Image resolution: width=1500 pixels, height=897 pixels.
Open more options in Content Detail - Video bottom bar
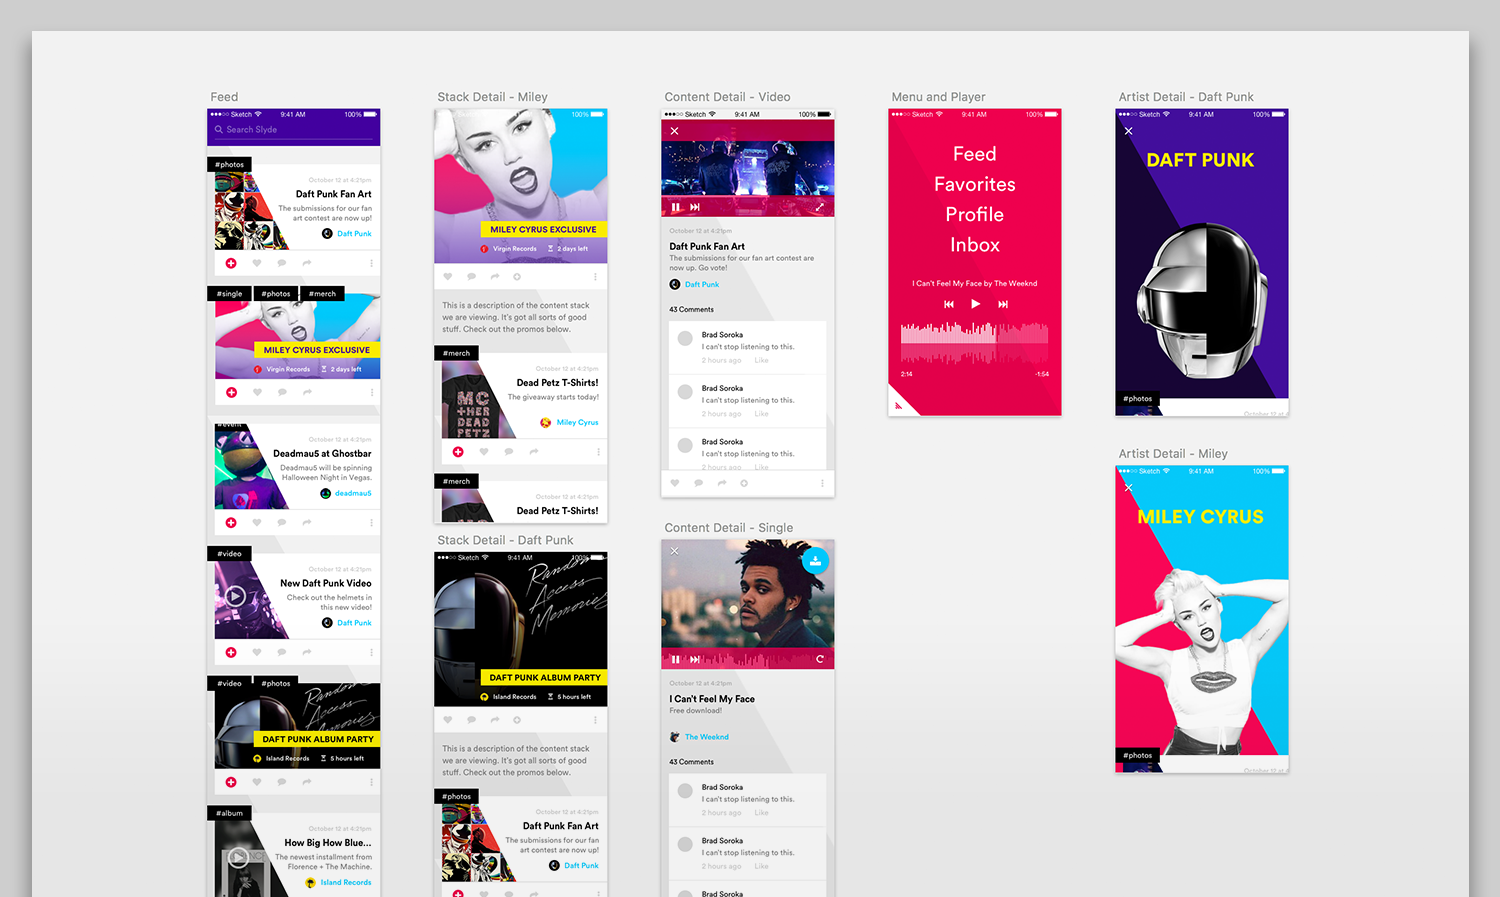point(822,483)
